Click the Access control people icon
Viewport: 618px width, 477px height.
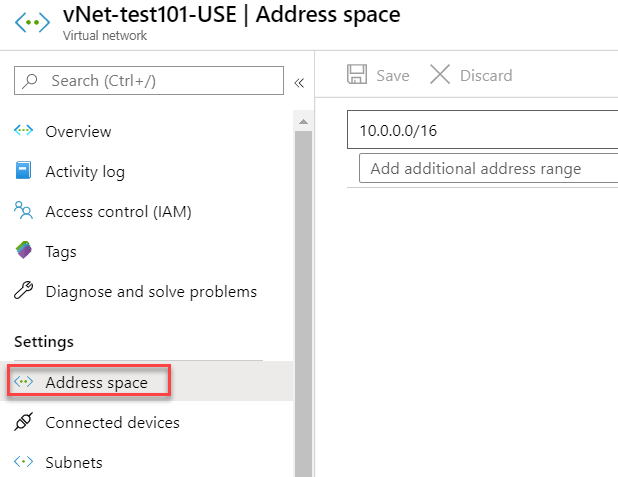click(x=23, y=210)
